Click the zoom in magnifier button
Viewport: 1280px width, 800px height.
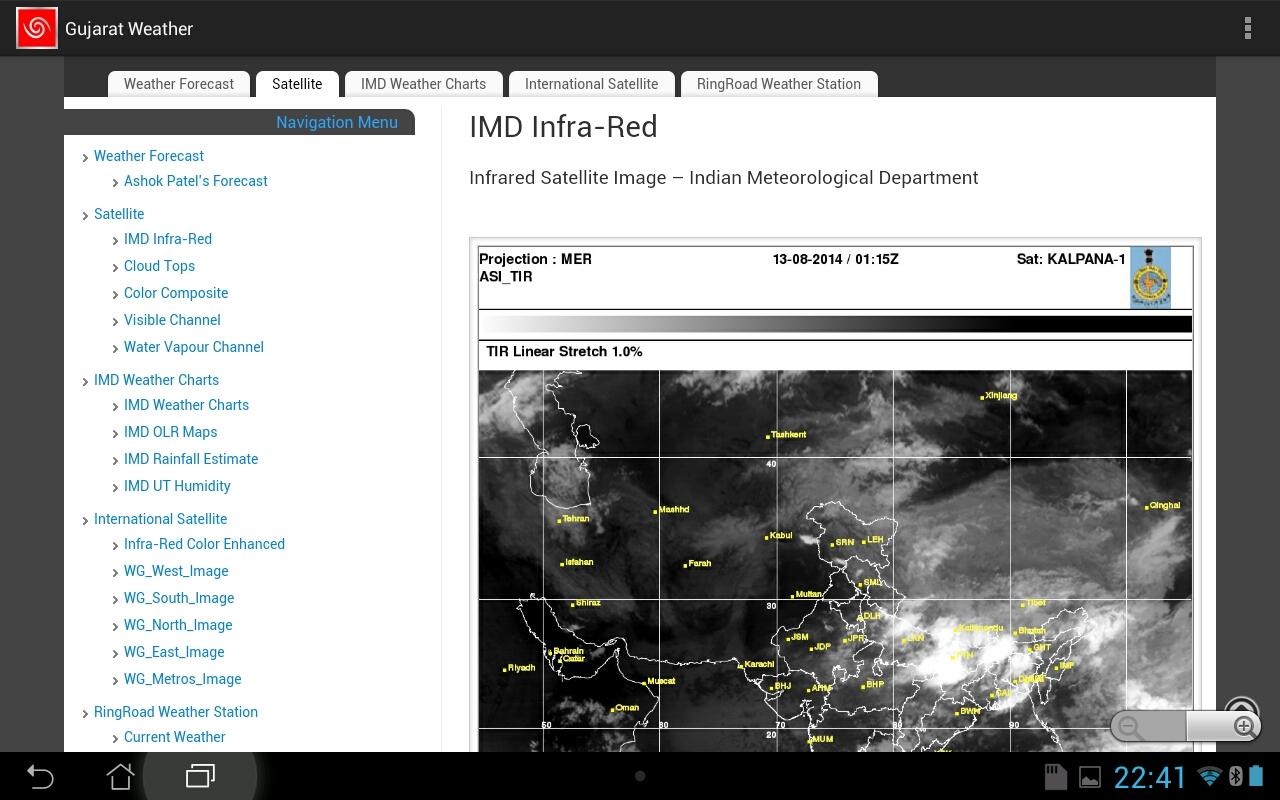tap(1244, 727)
